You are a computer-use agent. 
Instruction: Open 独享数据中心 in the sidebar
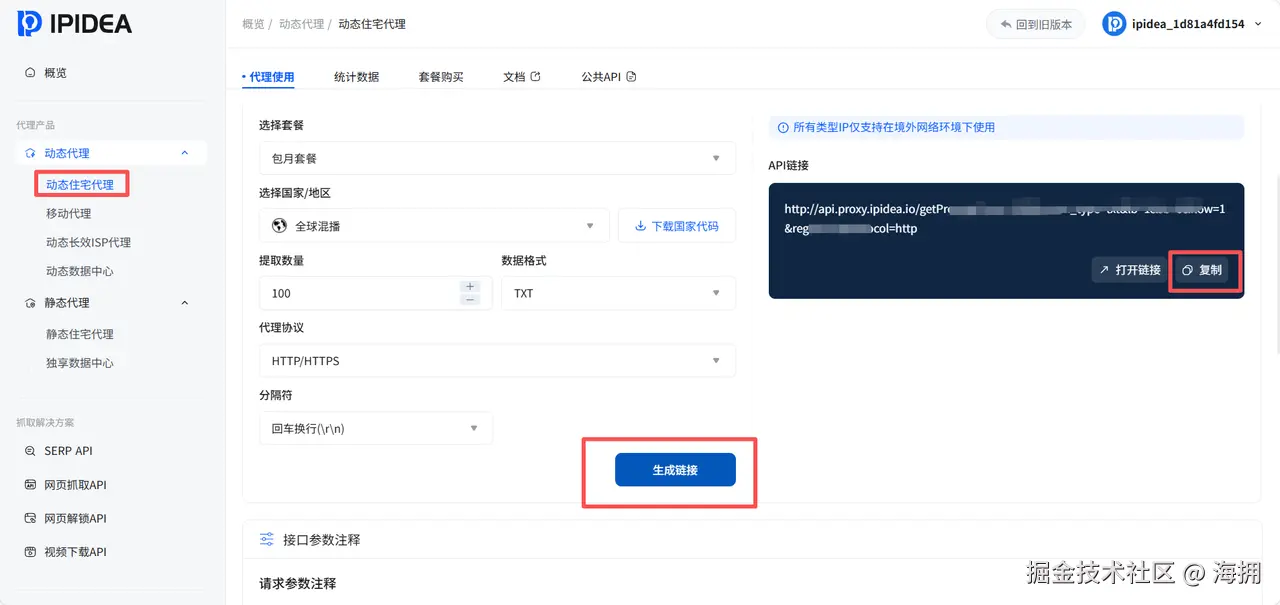80,363
